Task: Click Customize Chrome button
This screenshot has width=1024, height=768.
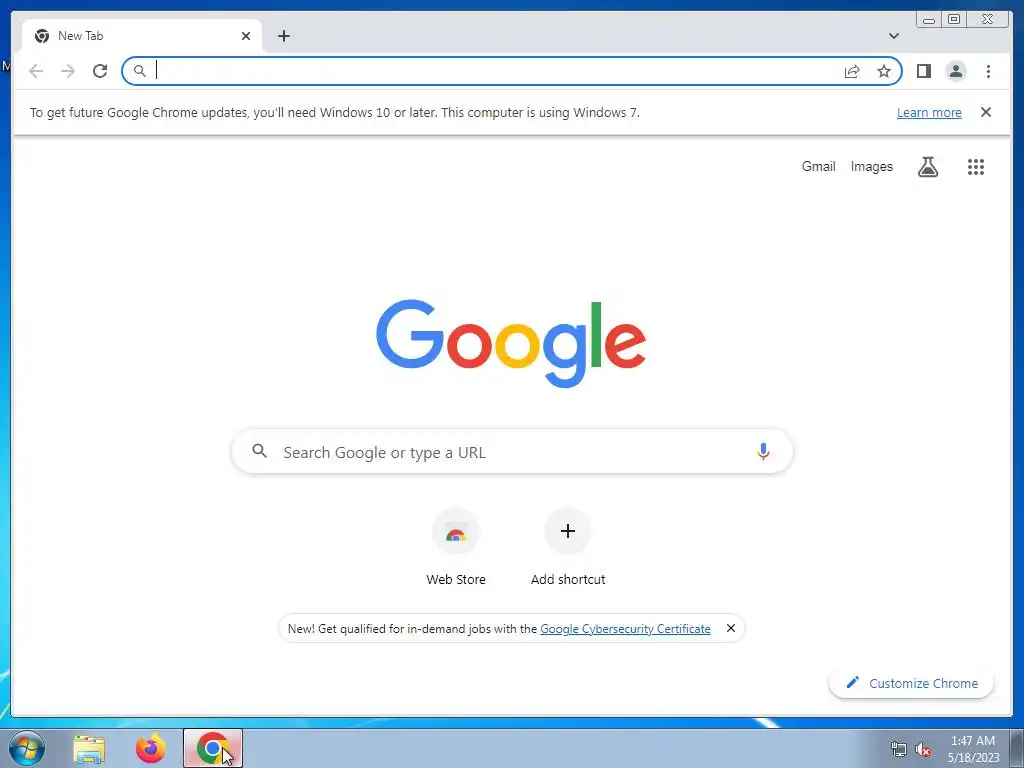Action: coord(911,683)
